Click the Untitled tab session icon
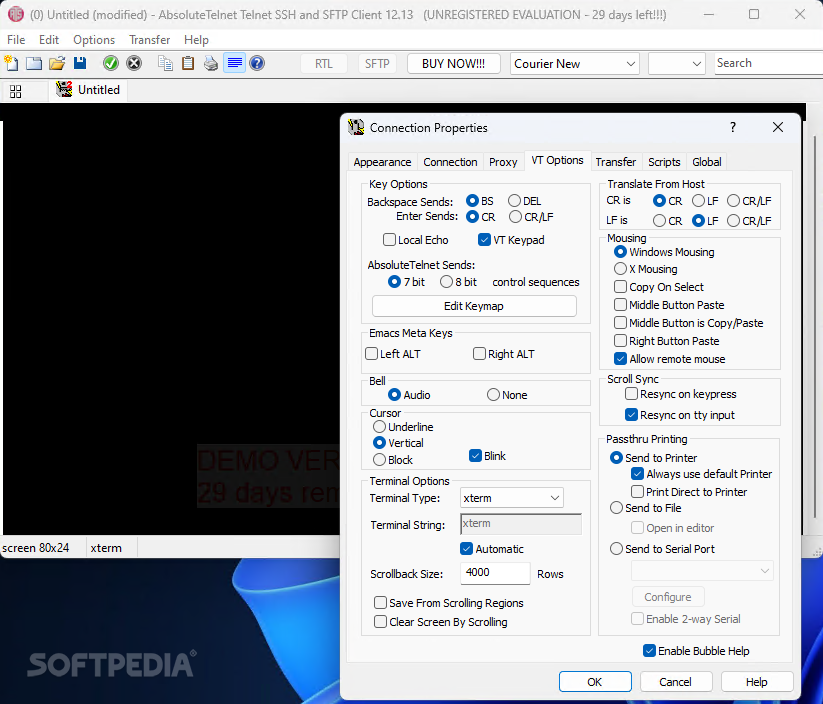 [64, 89]
